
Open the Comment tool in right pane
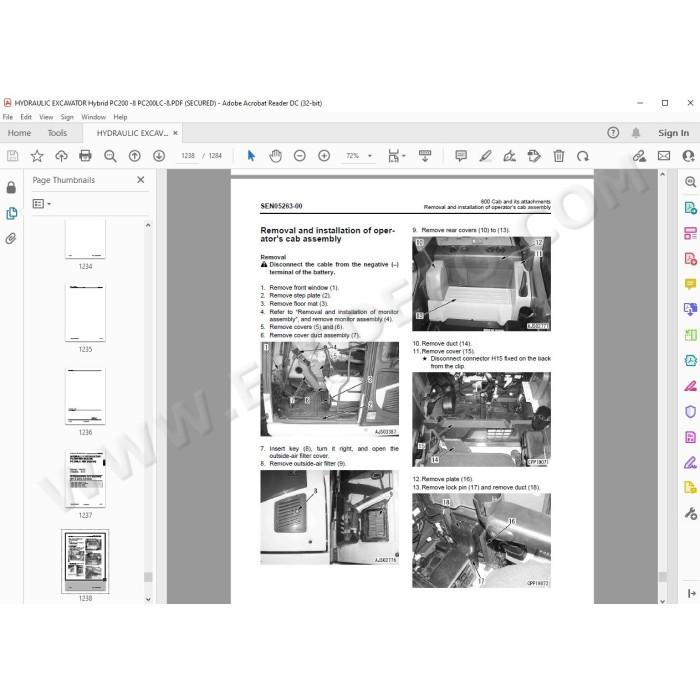point(690,284)
